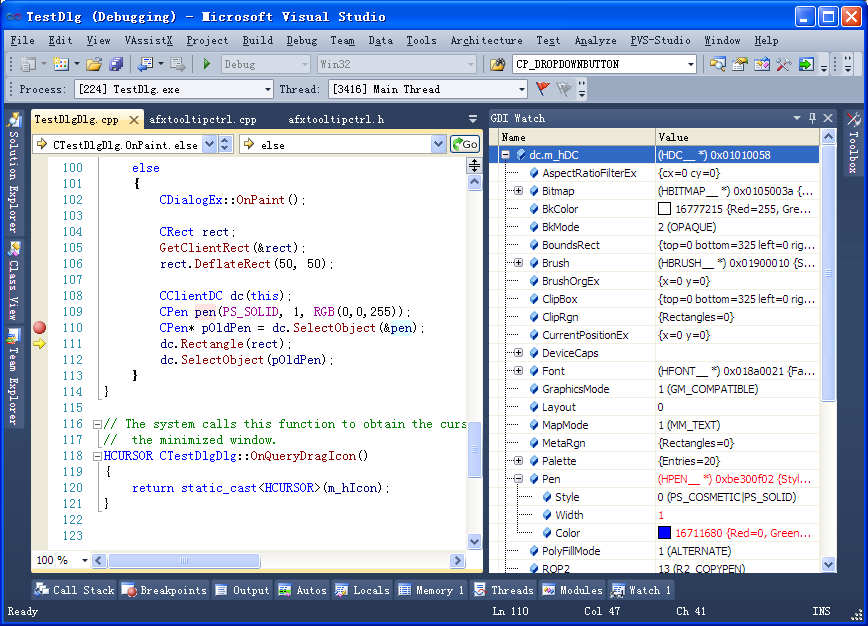Click the navigate backward toolbar icon

click(x=146, y=64)
